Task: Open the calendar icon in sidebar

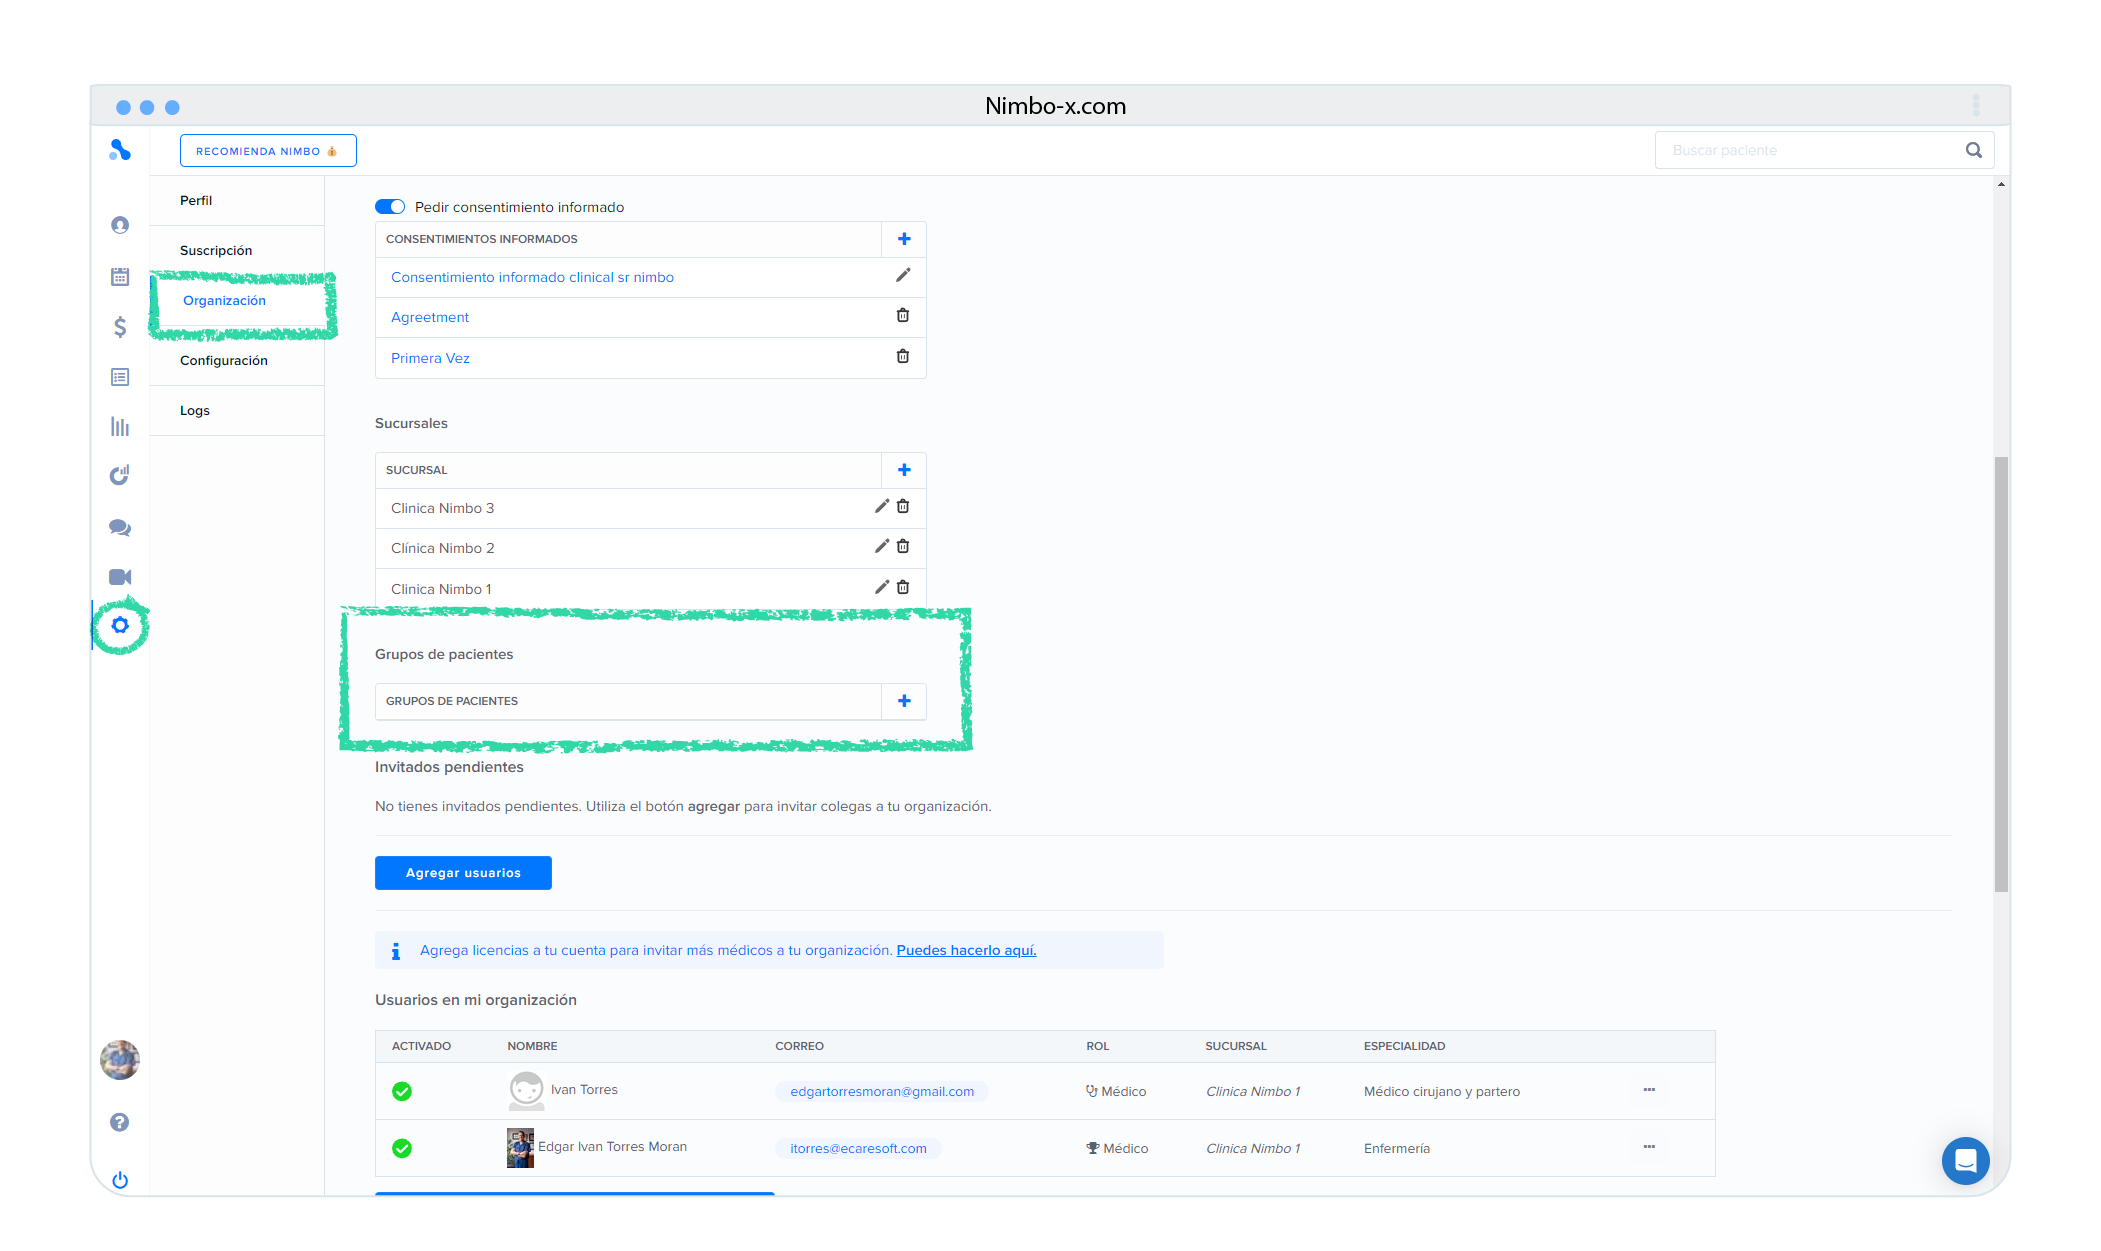Action: coord(120,277)
